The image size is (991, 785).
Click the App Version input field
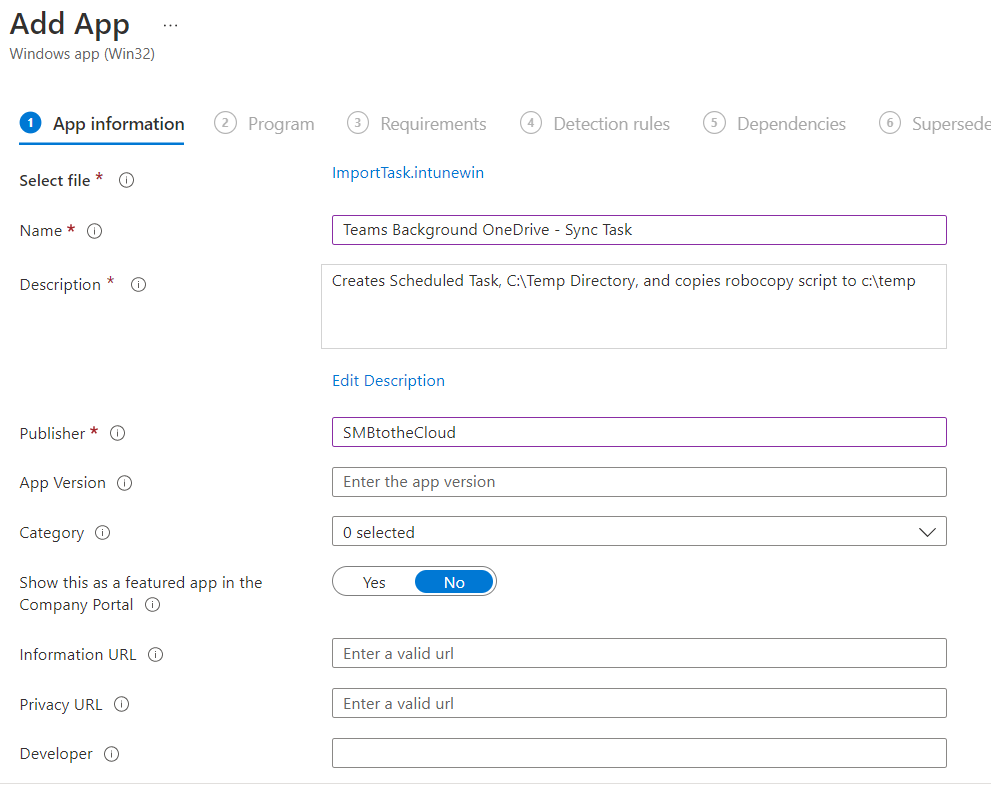point(638,482)
